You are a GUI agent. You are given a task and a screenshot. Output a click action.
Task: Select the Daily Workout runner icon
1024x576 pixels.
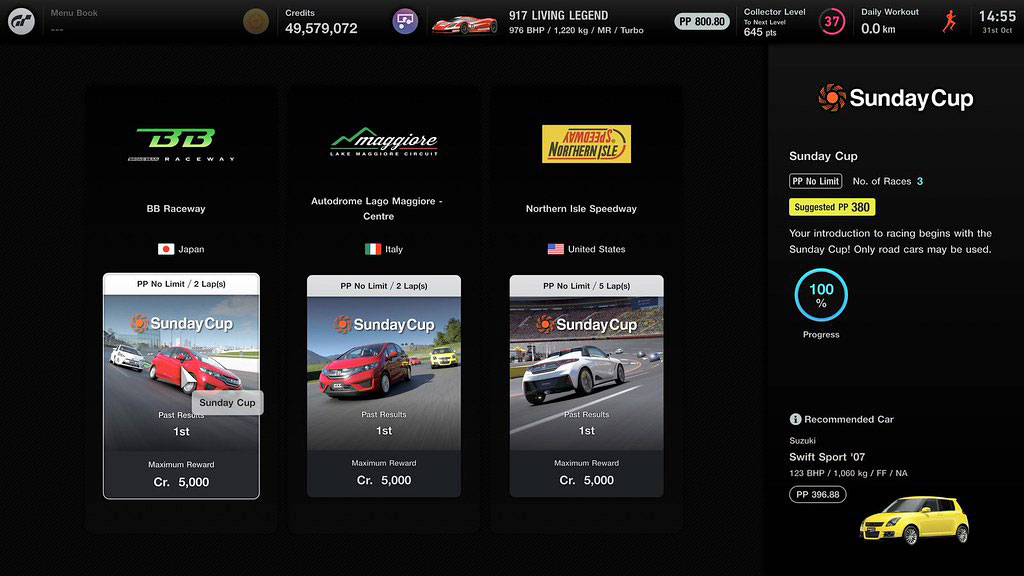coord(949,21)
